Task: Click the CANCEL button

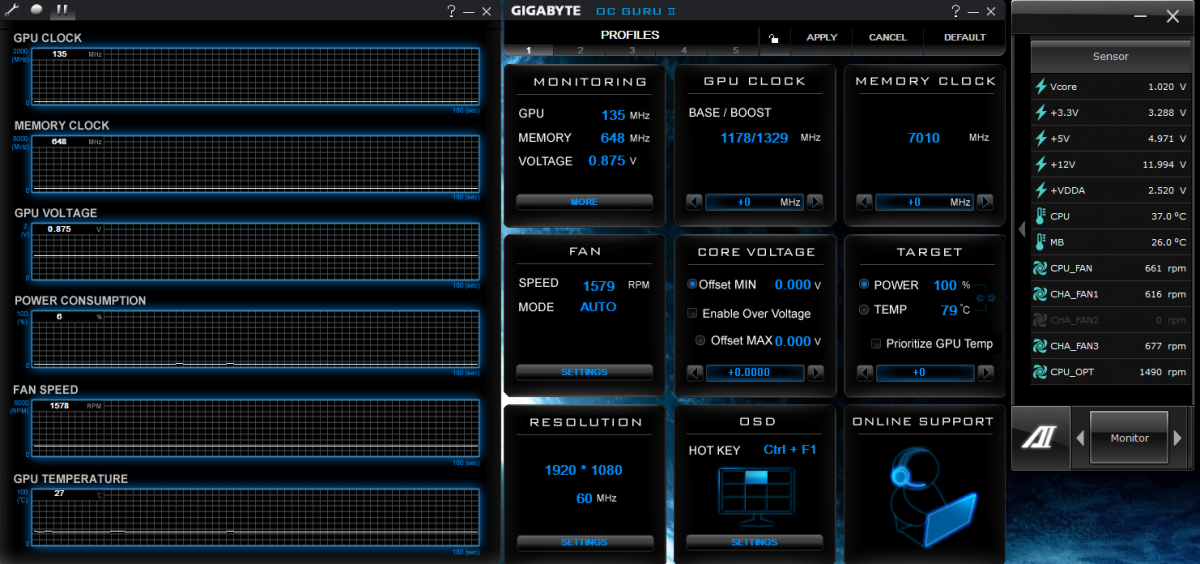Action: [x=887, y=38]
